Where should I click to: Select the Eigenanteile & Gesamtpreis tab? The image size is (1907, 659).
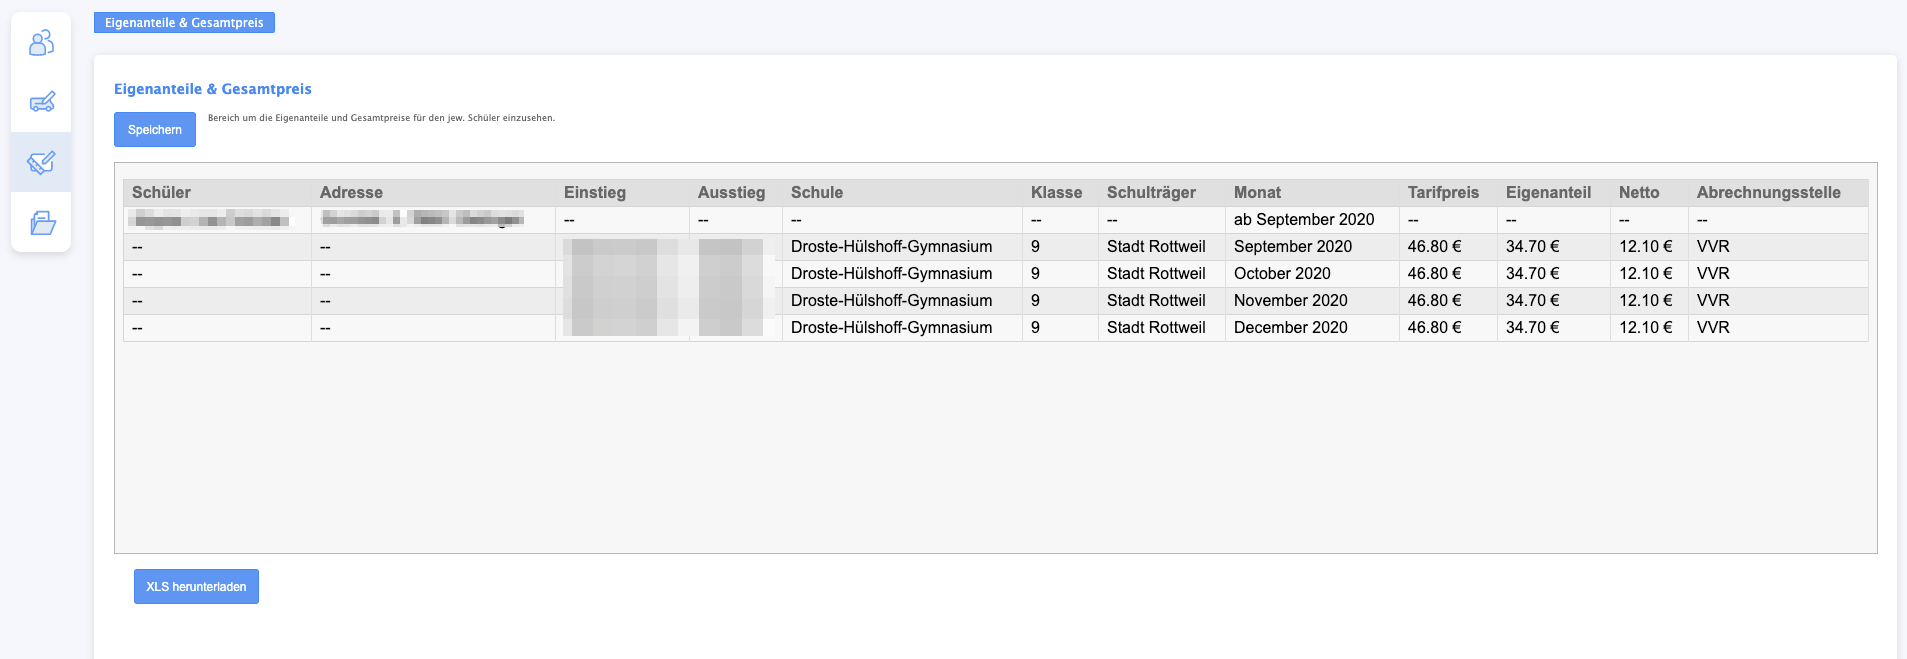pos(184,22)
